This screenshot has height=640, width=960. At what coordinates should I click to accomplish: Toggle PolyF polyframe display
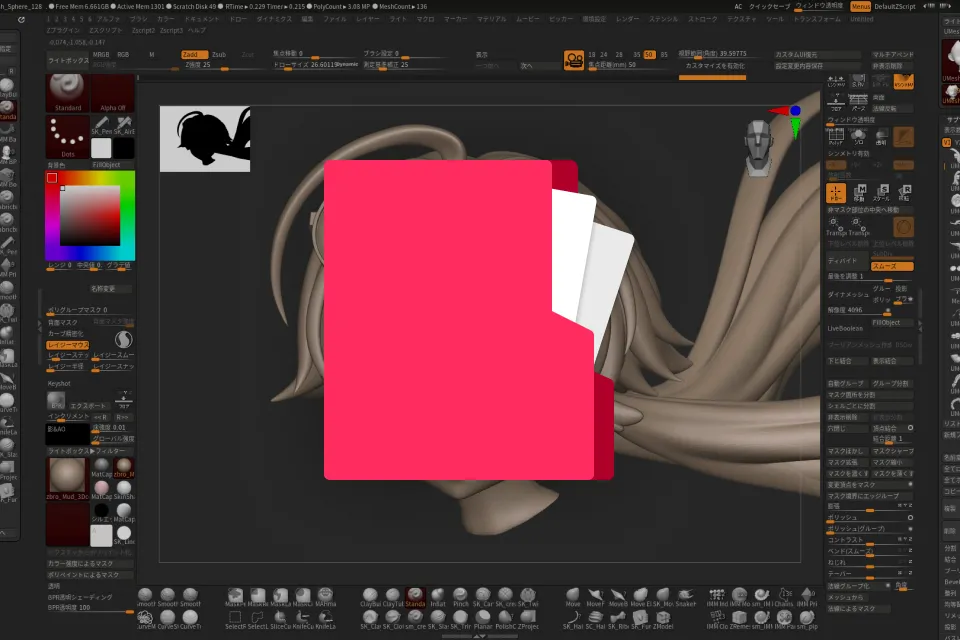836,137
